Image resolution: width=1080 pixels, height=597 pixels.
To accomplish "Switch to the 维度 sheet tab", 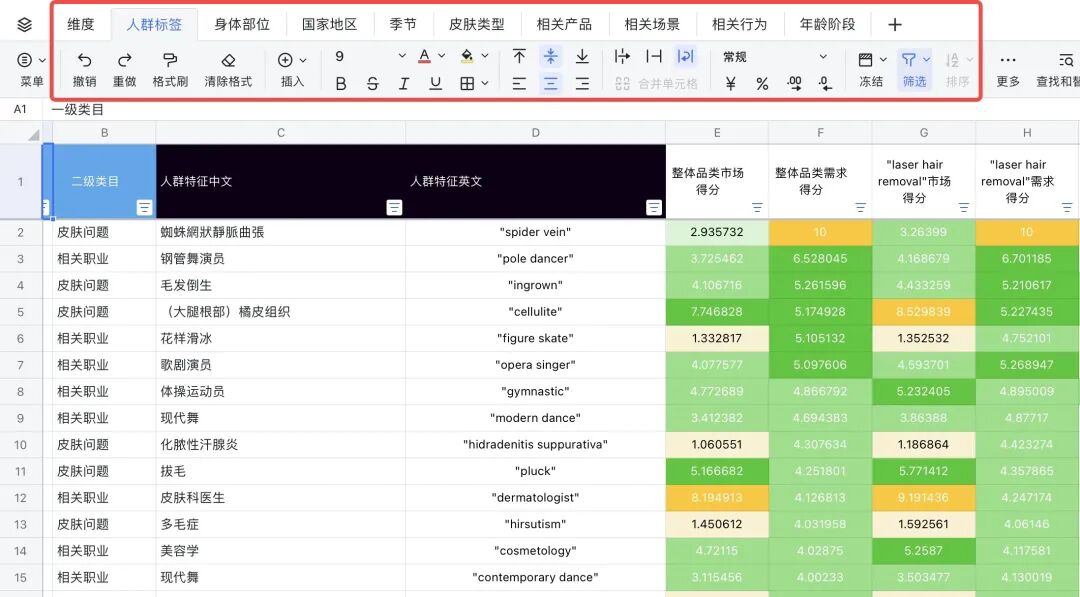I will pos(81,24).
